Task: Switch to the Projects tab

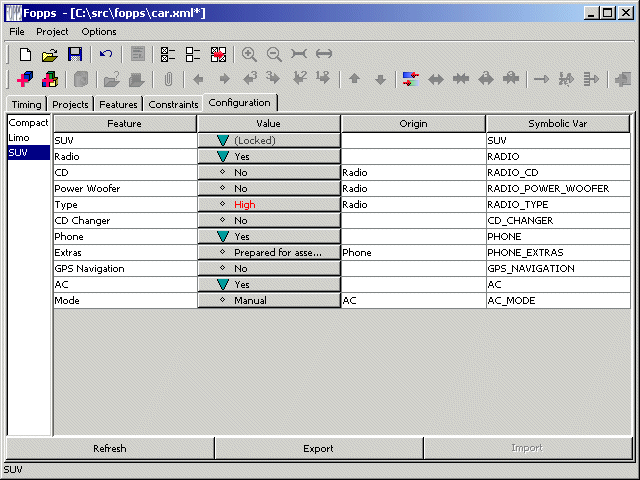Action: pos(70,104)
